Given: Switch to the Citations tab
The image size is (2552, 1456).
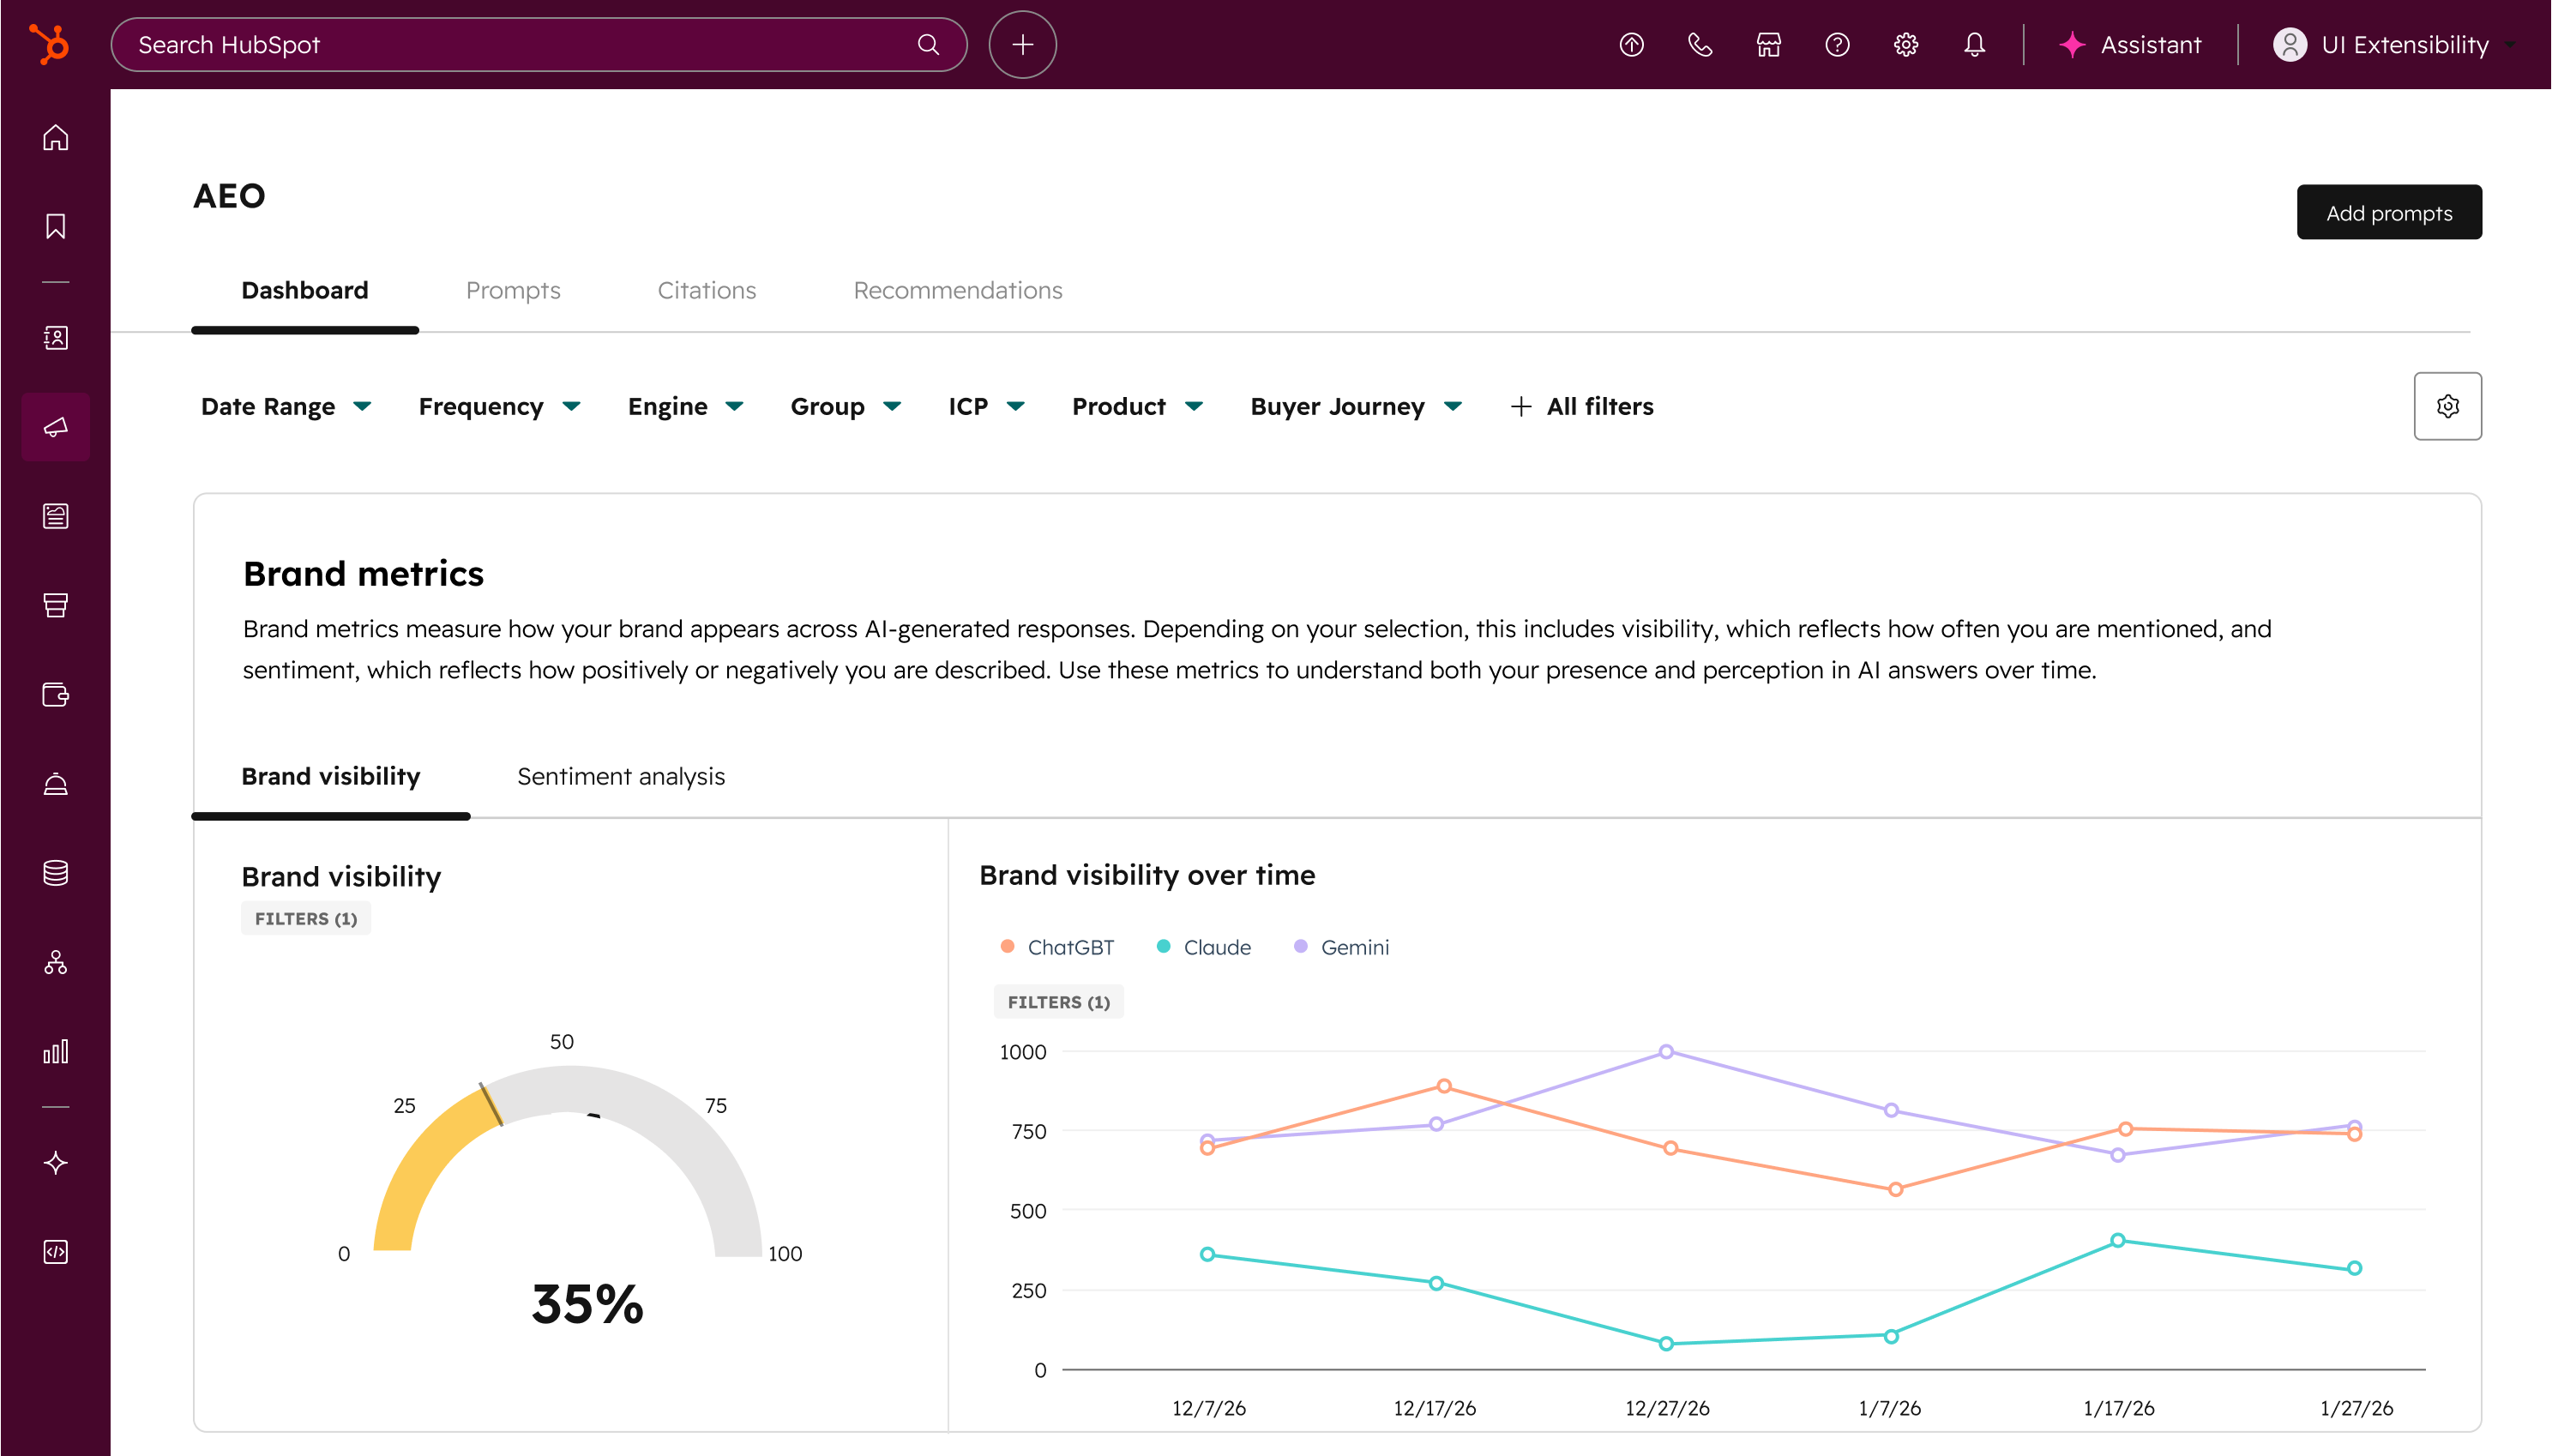Looking at the screenshot, I should point(706,290).
